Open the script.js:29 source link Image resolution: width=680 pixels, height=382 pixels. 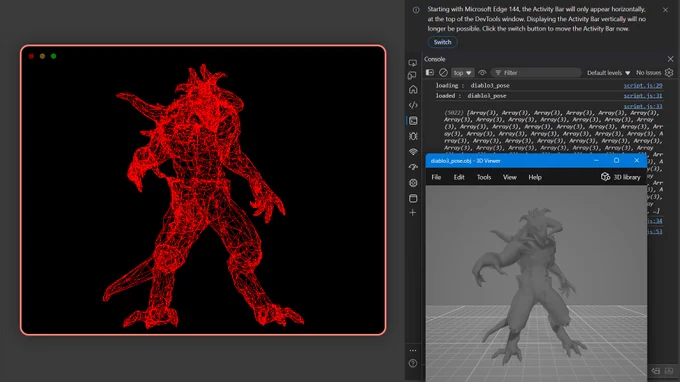click(643, 85)
